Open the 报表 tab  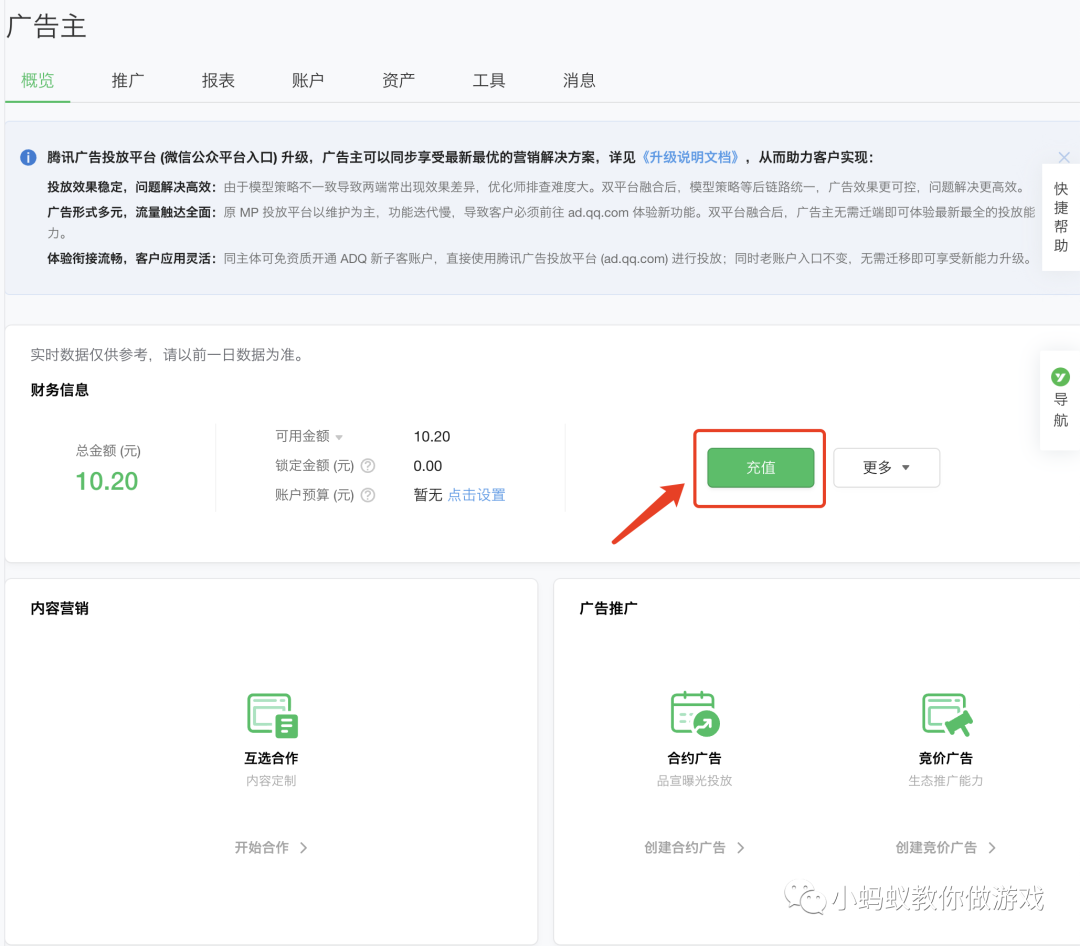tap(218, 81)
